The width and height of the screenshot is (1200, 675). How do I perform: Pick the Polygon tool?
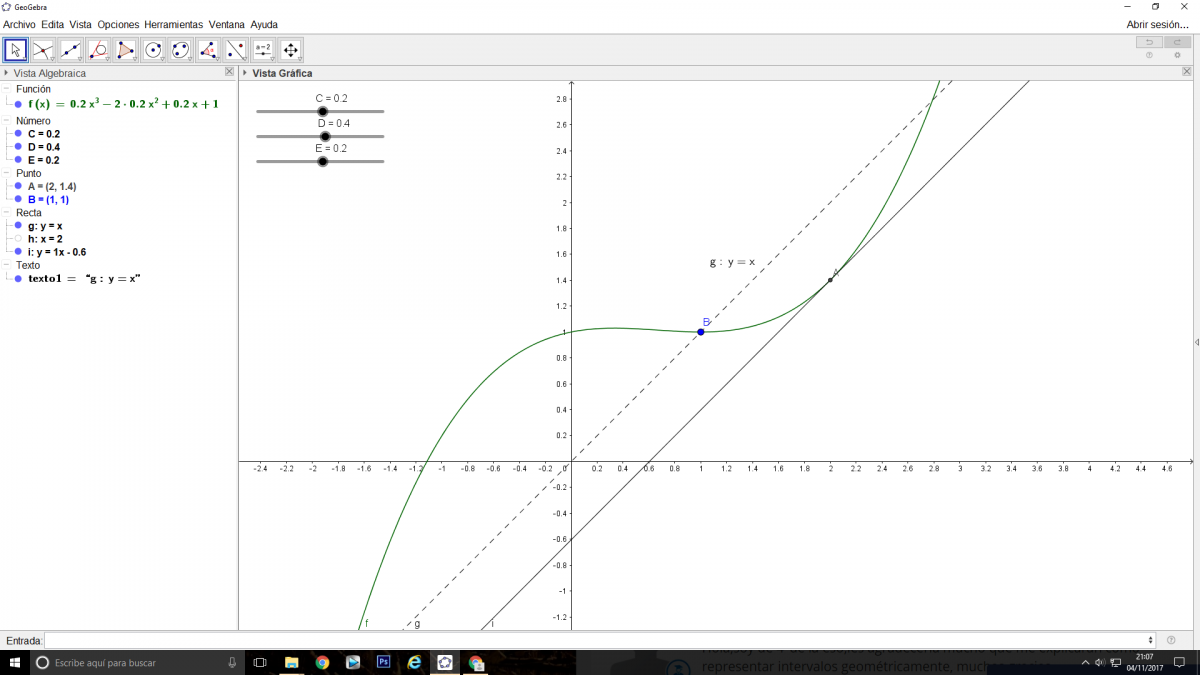(126, 49)
